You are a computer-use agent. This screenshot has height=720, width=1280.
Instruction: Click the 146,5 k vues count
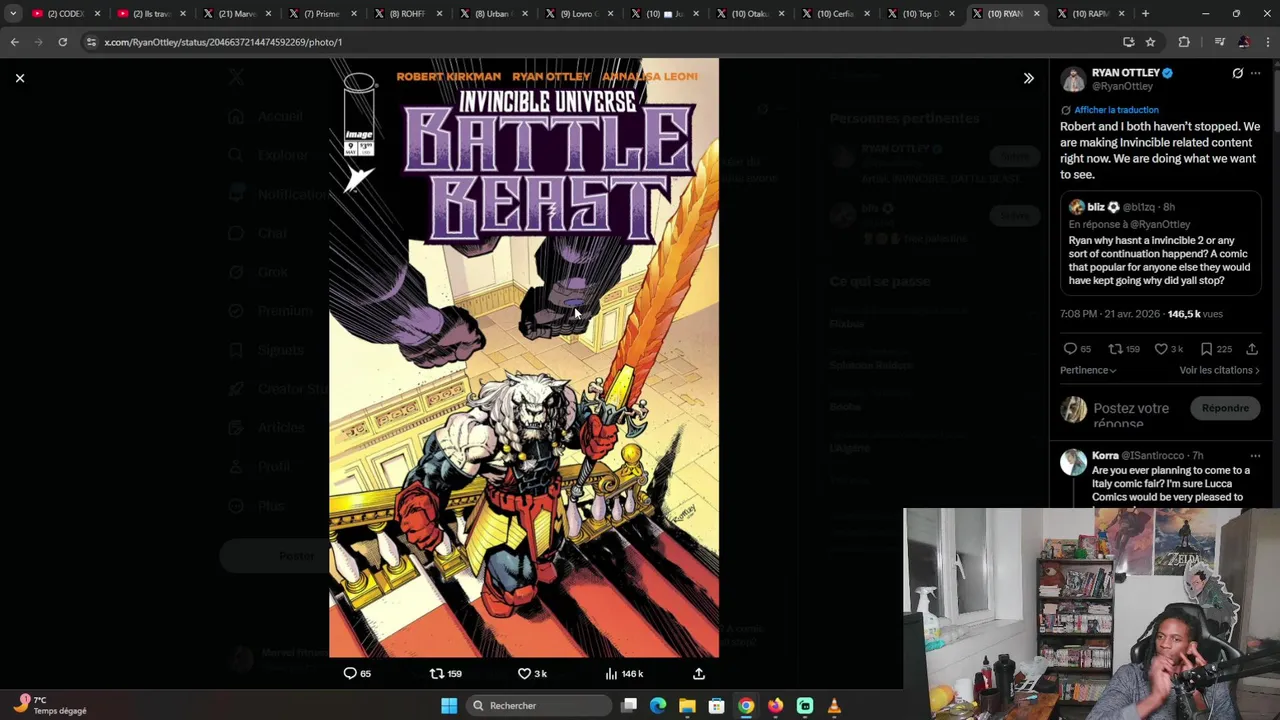click(1195, 314)
